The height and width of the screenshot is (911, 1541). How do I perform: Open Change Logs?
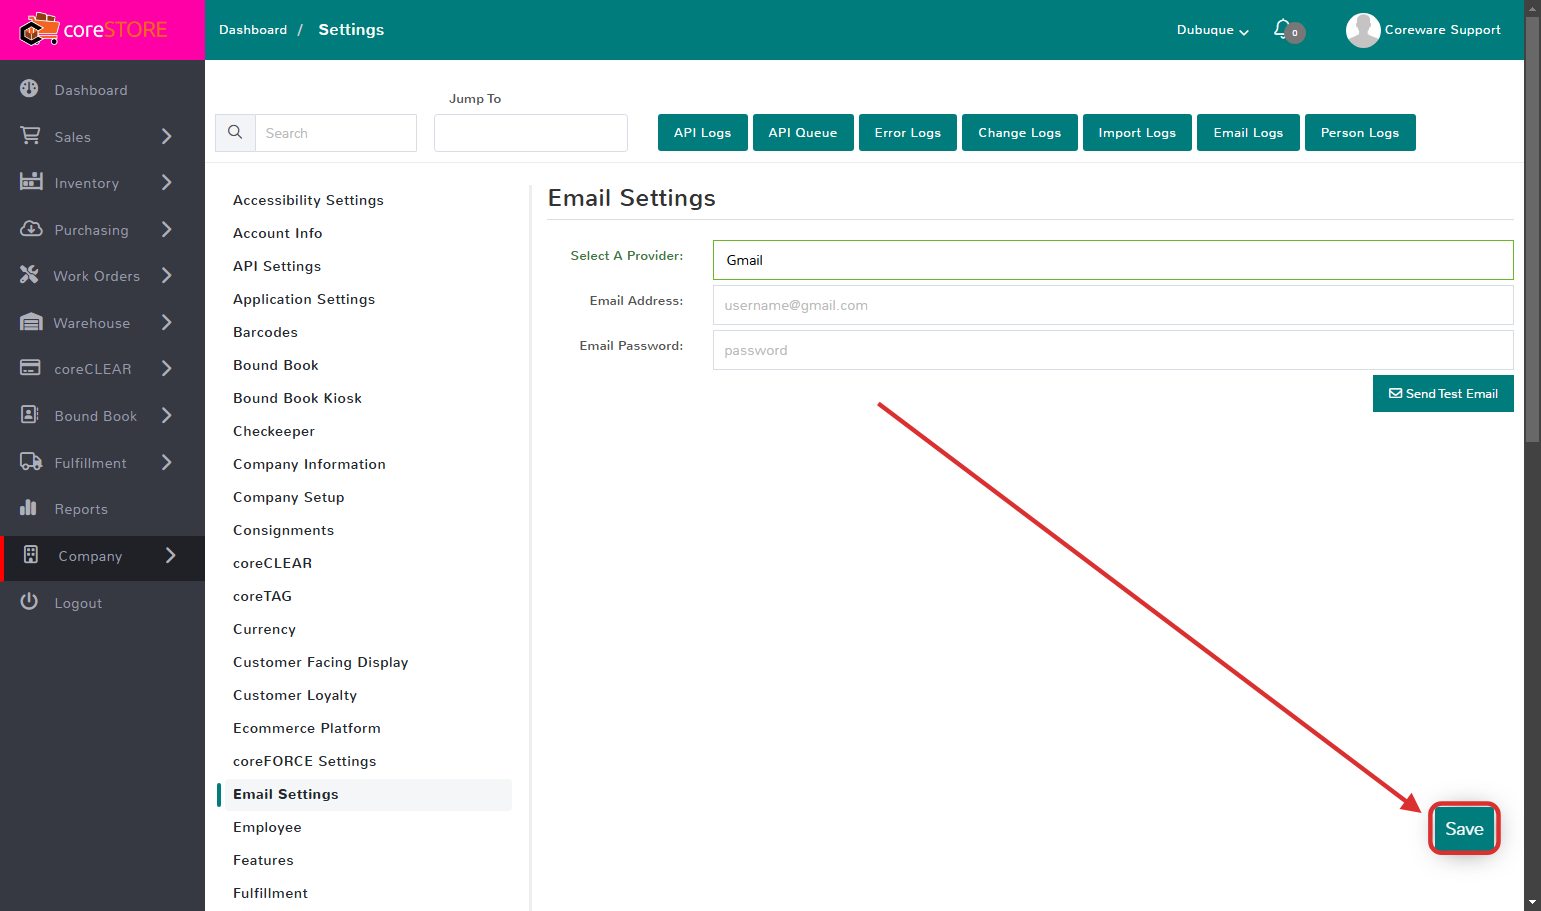coord(1020,132)
